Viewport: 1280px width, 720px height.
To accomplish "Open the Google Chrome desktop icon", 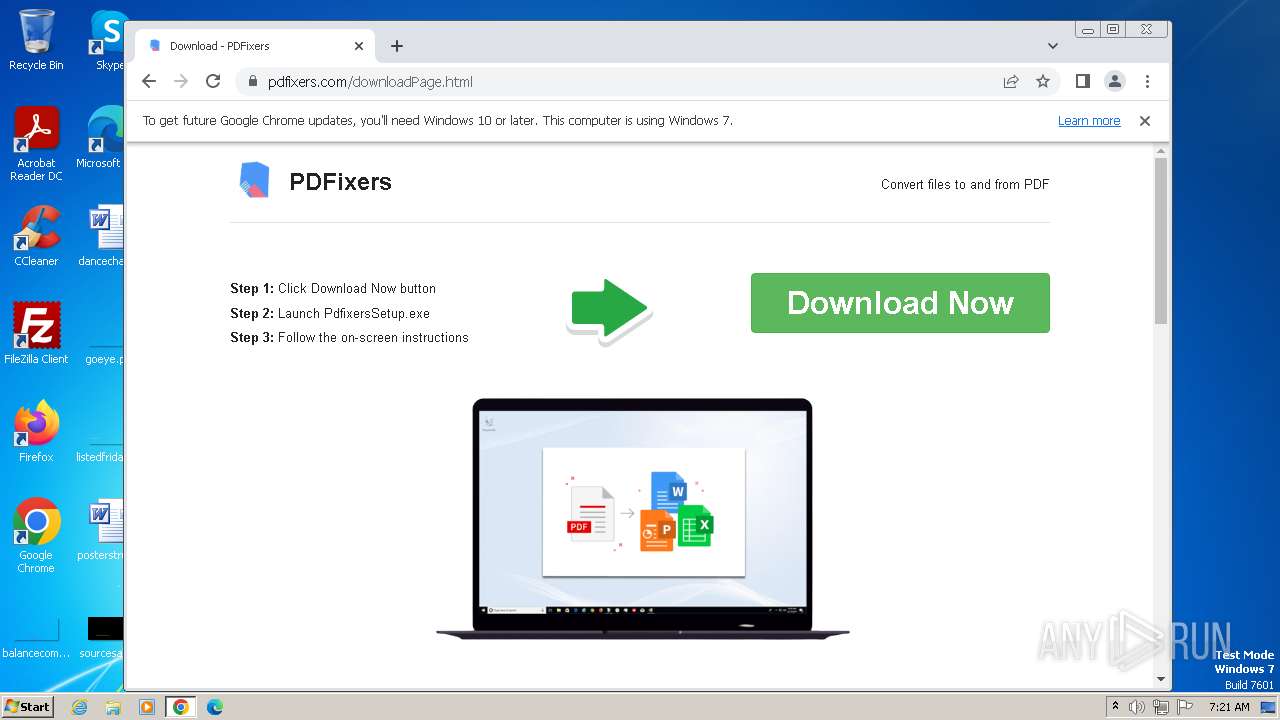I will [x=36, y=536].
